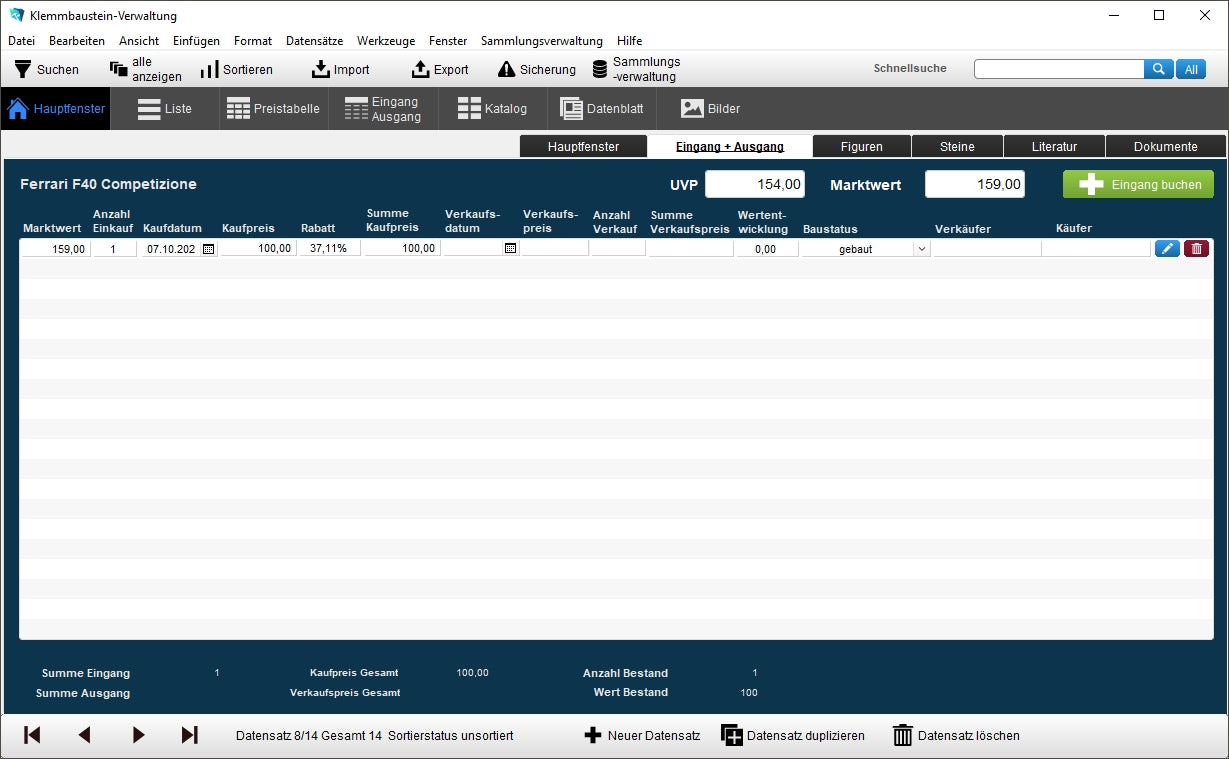Open Kaufdatum calendar picker icon
Viewport: 1229px width, 759px height.
point(208,249)
